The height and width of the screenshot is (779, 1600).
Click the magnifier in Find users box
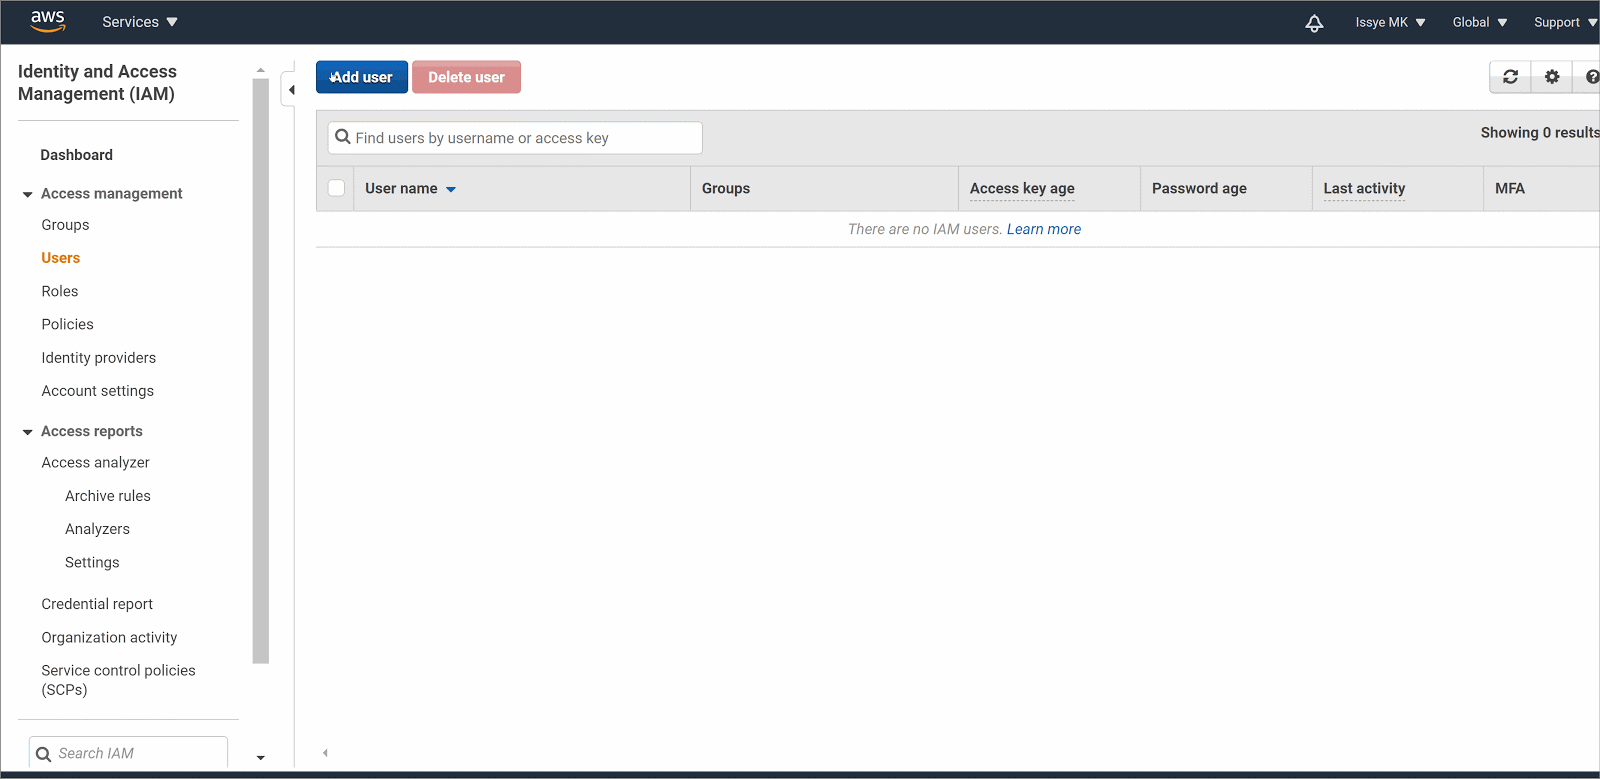point(343,137)
